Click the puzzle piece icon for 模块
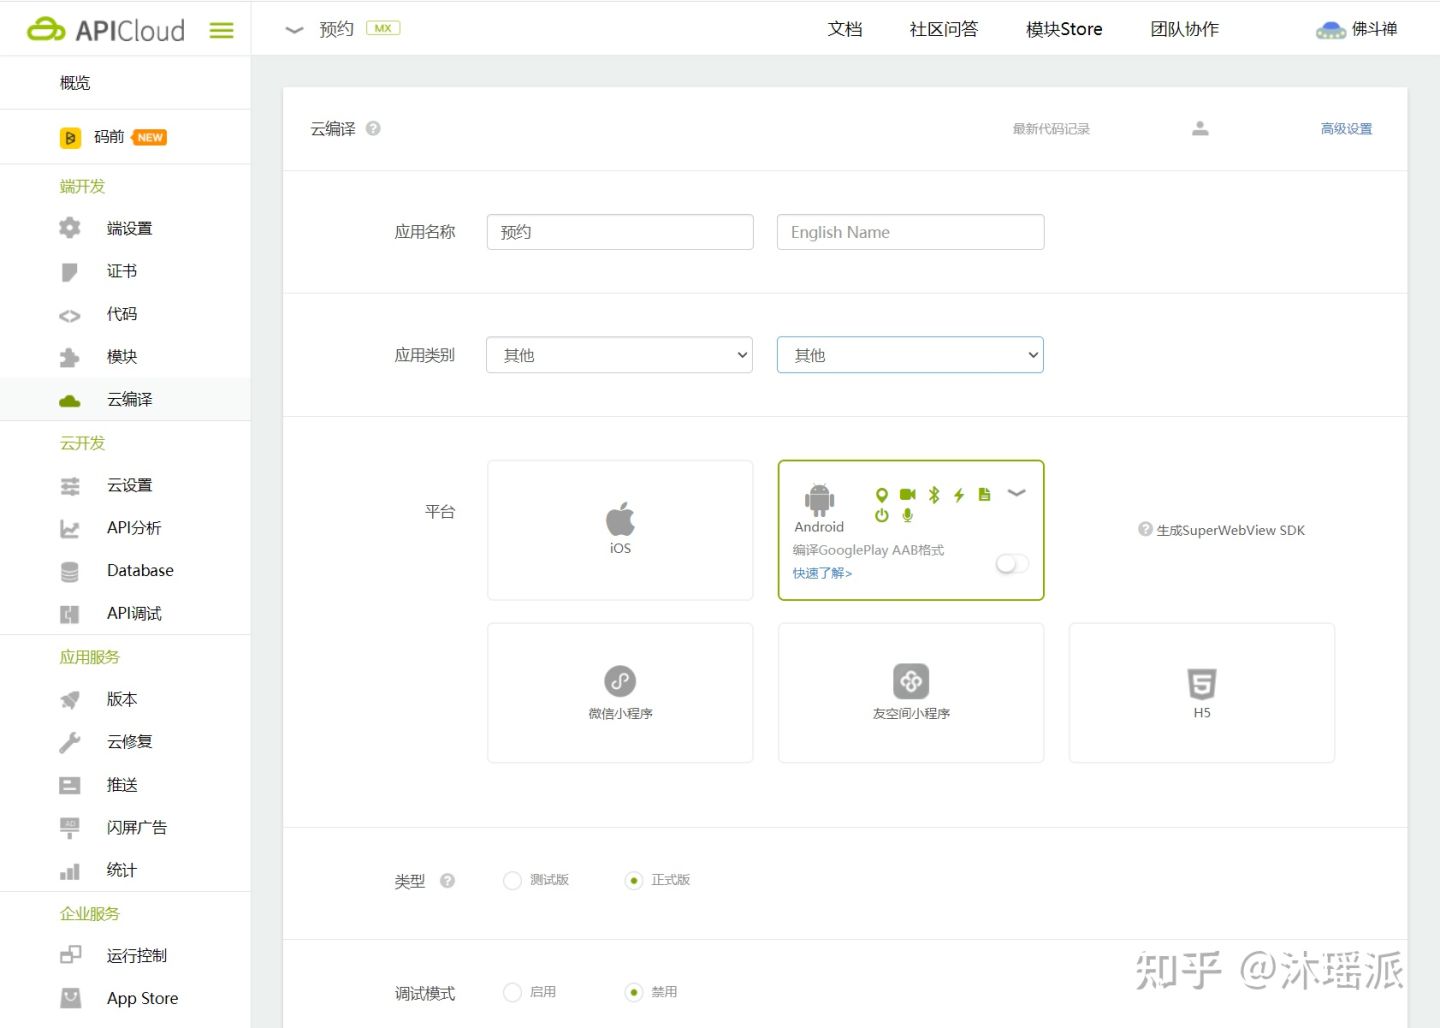 point(69,357)
